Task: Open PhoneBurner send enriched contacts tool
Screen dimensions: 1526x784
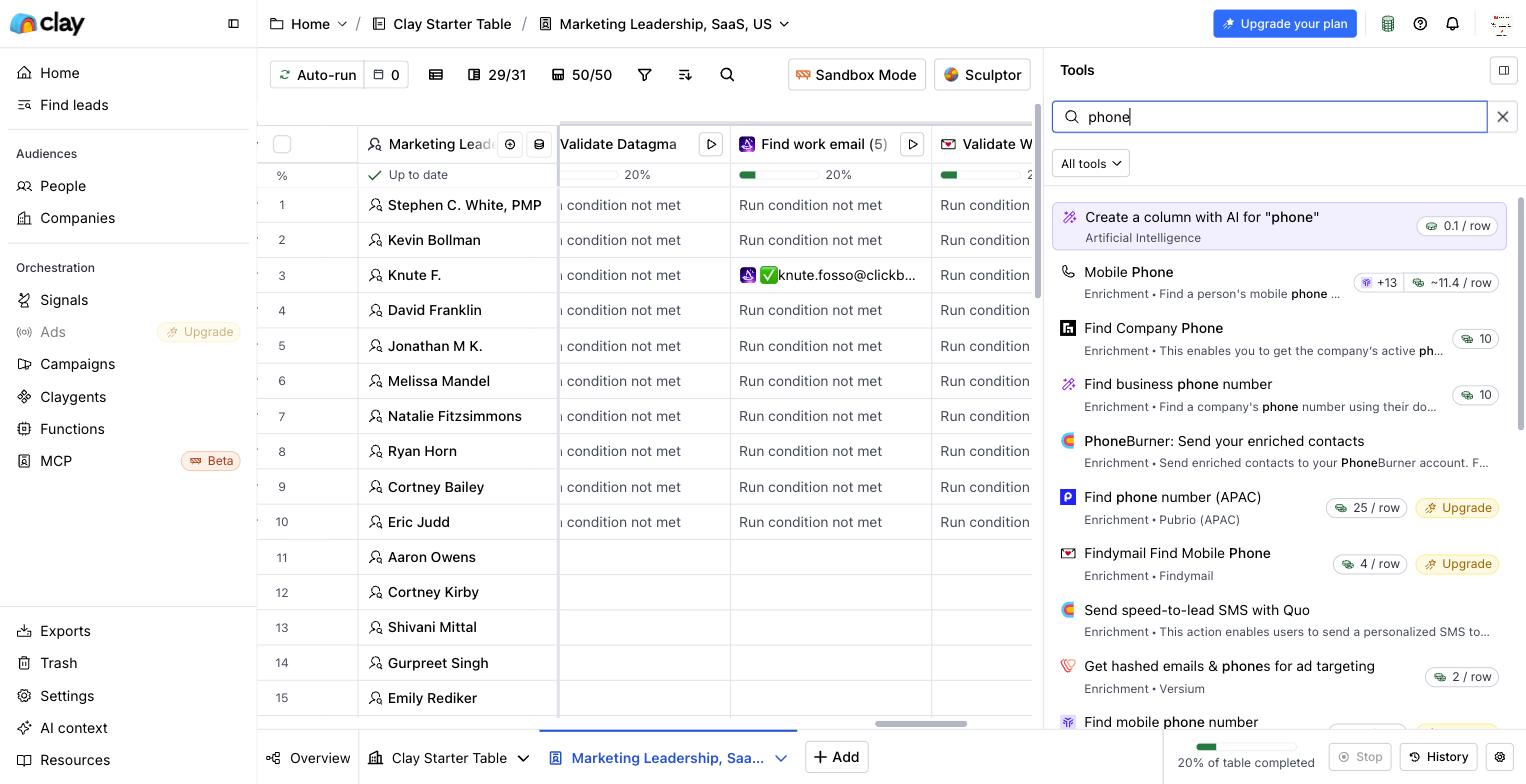Action: (x=1279, y=451)
